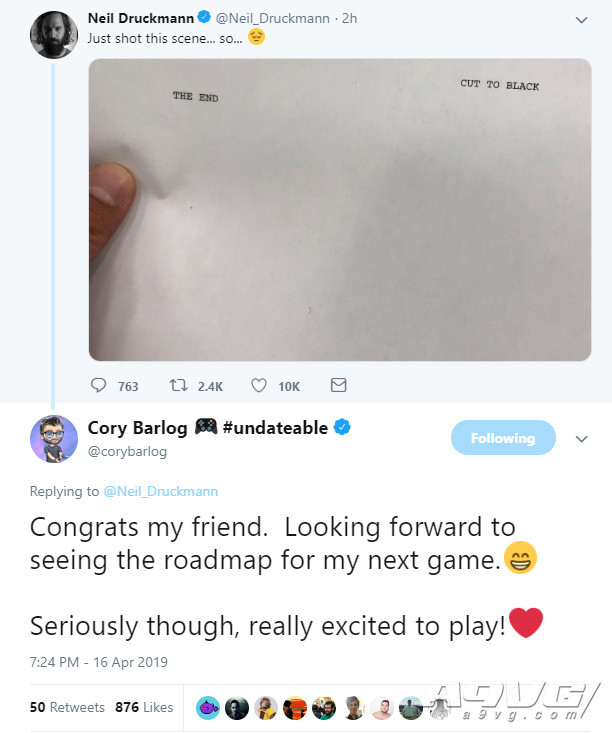Image resolution: width=612 pixels, height=733 pixels.
Task: View the 50 Retweets list
Action: pos(67,707)
